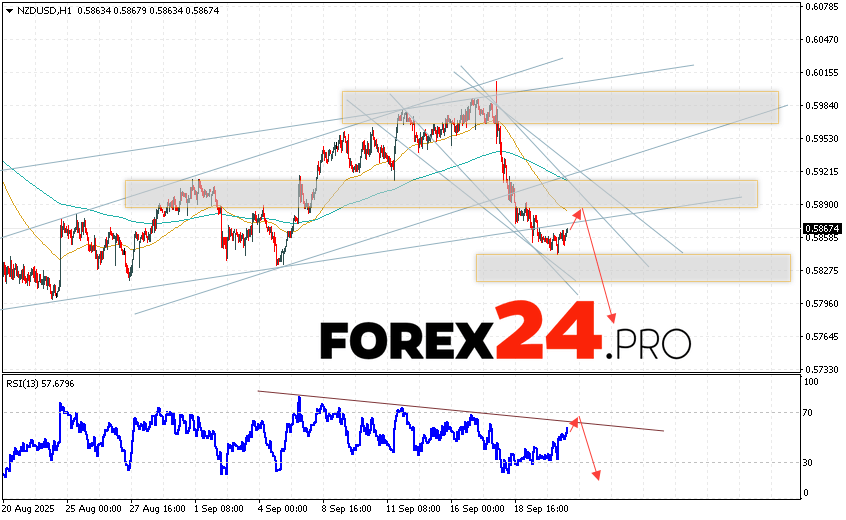The height and width of the screenshot is (520, 846).
Task: Select the lower support zone near 0.58275
Action: coord(632,267)
